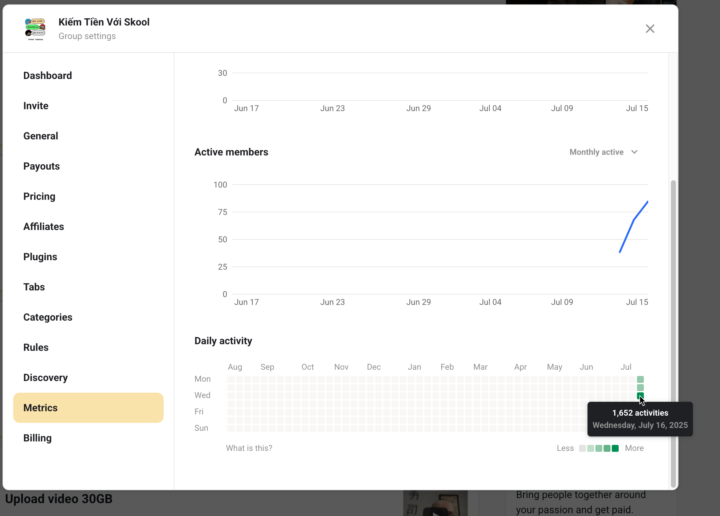Viewport: 720px width, 516px height.
Task: Open the Plugins section
Action: pos(41,257)
